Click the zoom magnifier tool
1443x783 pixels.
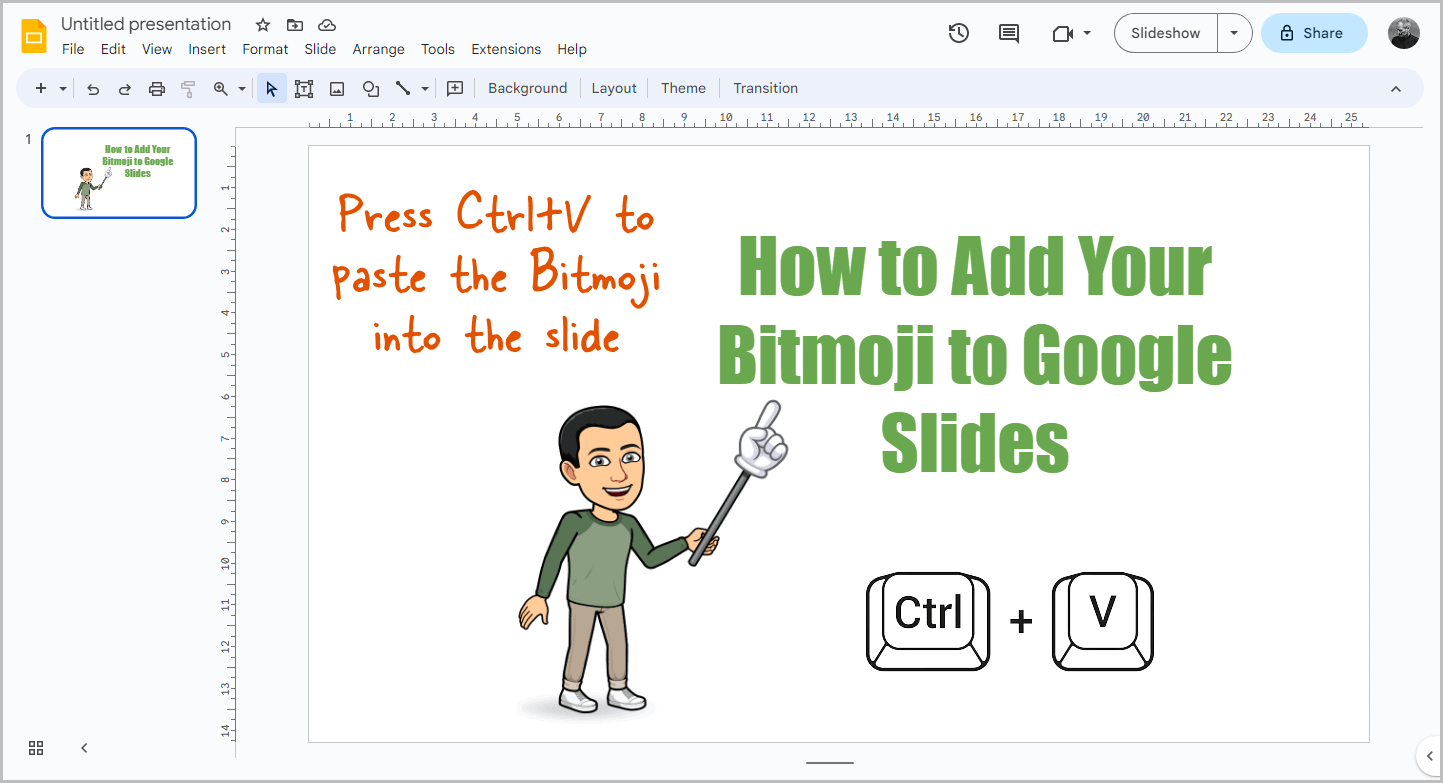click(221, 88)
